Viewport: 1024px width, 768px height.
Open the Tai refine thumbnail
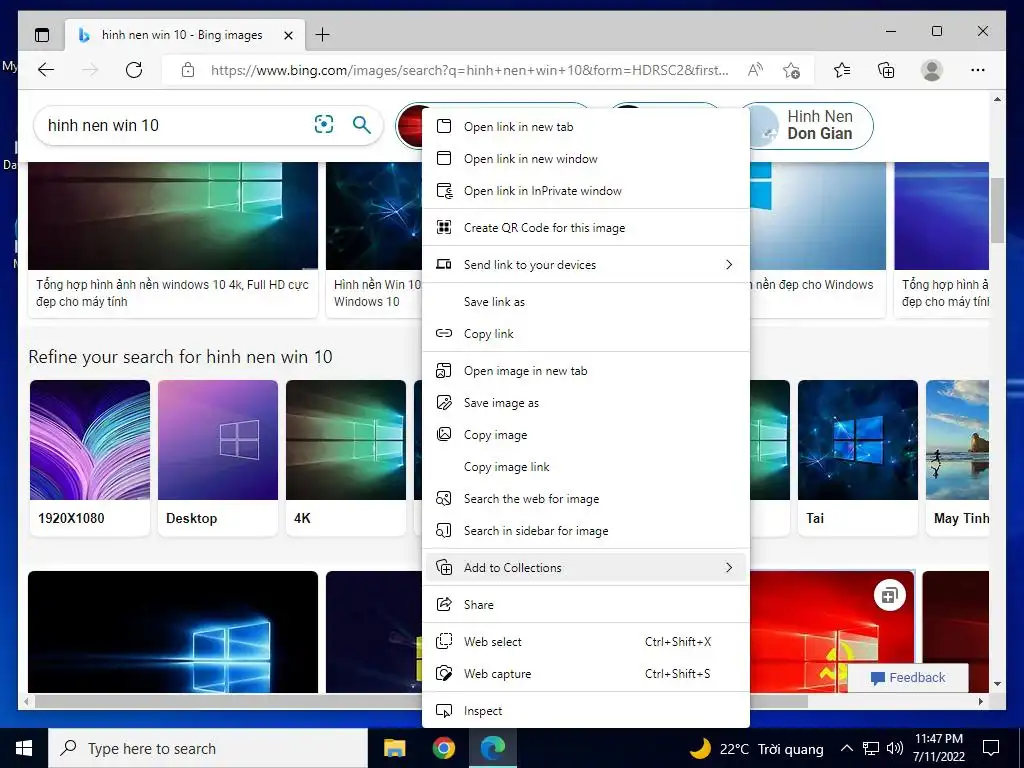click(858, 457)
